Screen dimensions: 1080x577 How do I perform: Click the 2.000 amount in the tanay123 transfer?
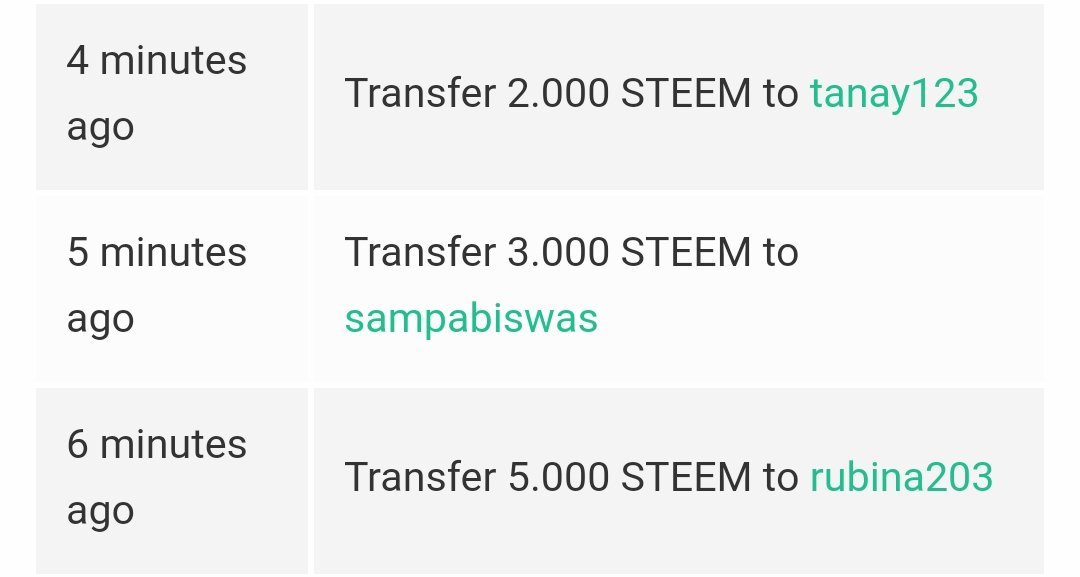coord(558,93)
